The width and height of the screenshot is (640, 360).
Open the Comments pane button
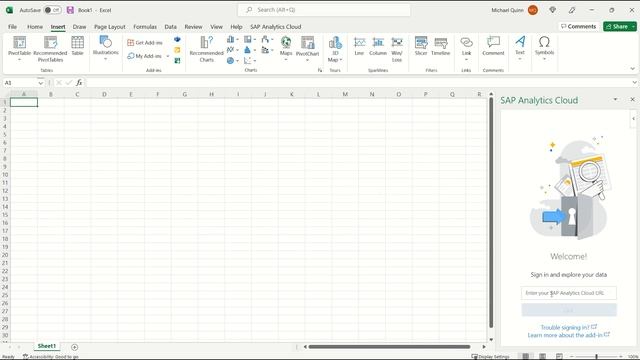click(578, 27)
